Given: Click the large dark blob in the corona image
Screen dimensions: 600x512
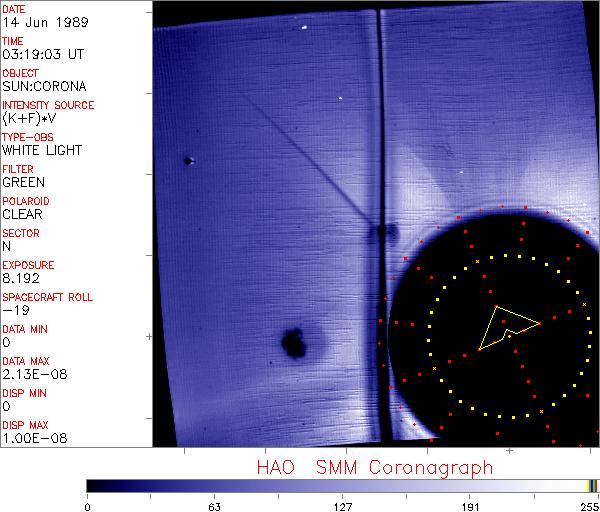Looking at the screenshot, I should 295,343.
